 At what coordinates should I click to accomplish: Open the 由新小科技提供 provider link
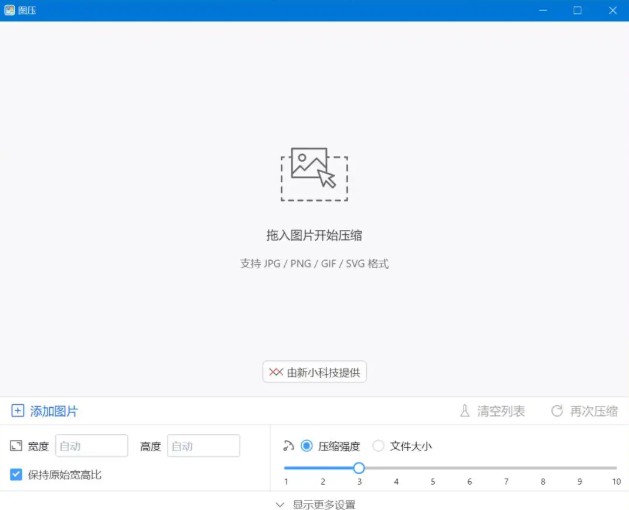point(314,372)
